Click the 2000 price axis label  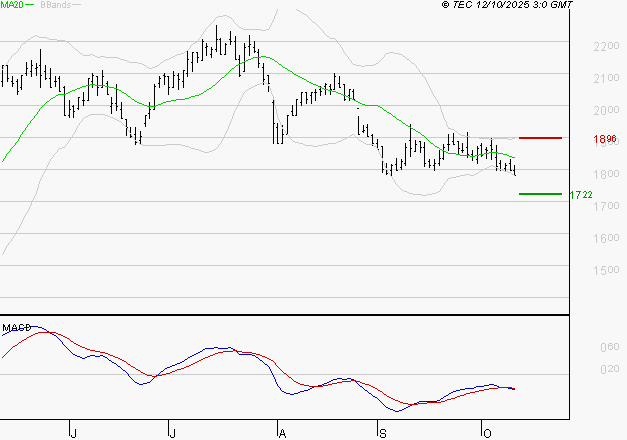[x=606, y=110]
